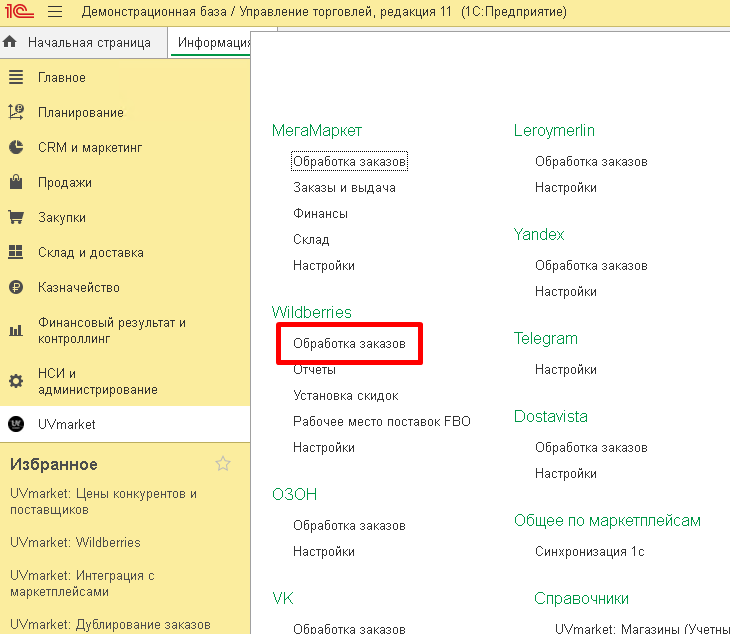Viewport: 730px width, 634px height.
Task: Click the Общее по маркетплейсам heading
Action: click(607, 520)
